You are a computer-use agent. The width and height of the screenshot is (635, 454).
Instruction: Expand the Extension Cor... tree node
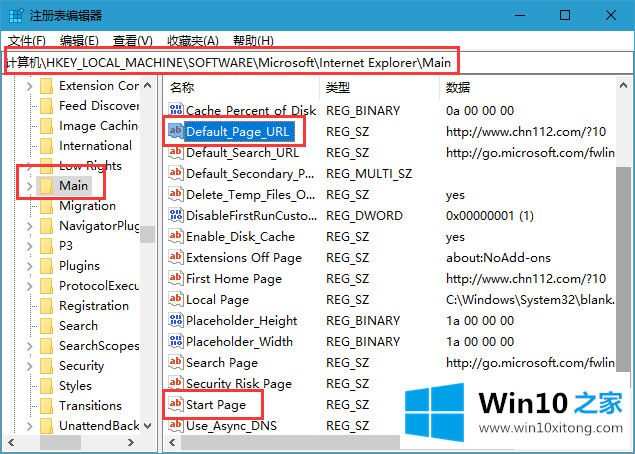click(x=30, y=86)
